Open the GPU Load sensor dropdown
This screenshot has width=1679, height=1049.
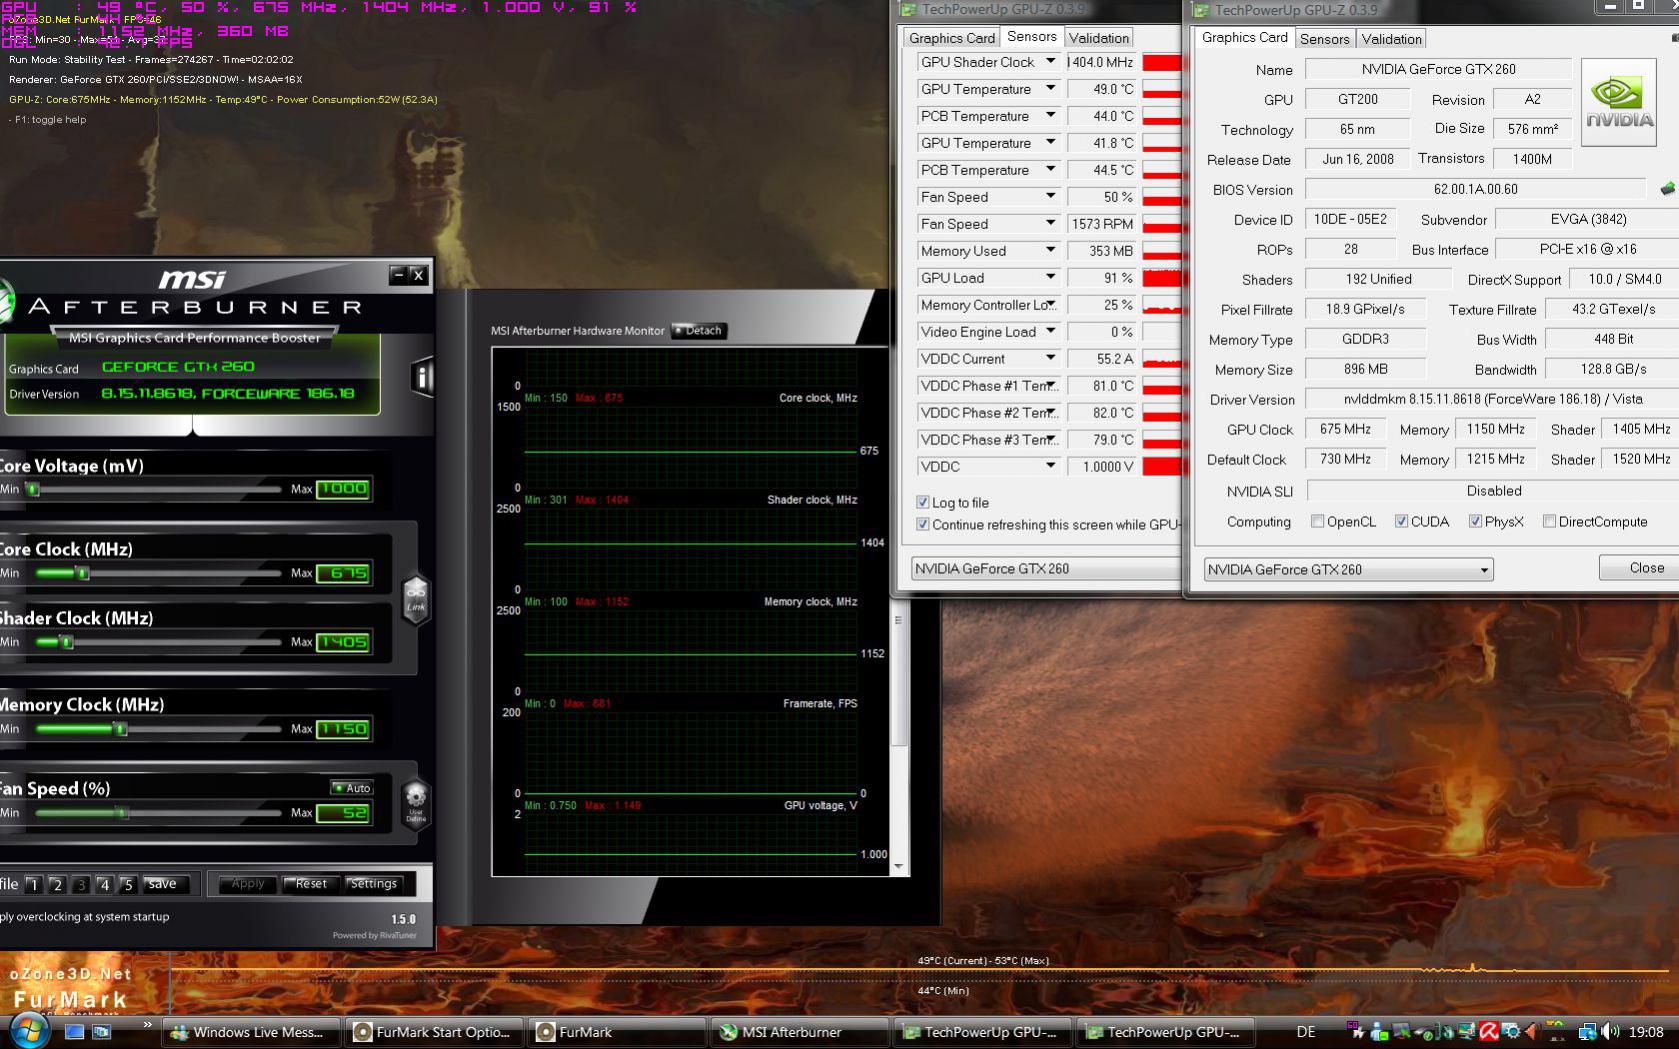tap(1051, 277)
